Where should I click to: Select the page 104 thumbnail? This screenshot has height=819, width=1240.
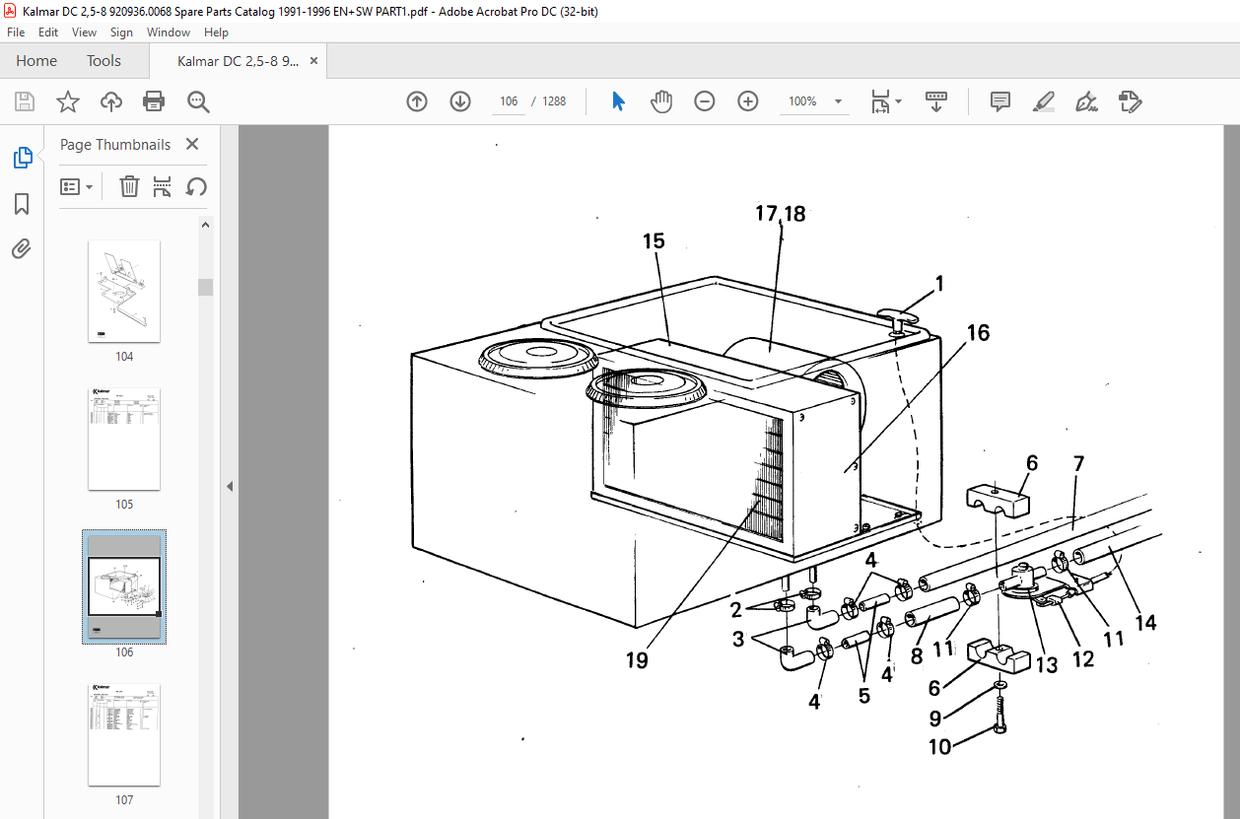point(124,291)
